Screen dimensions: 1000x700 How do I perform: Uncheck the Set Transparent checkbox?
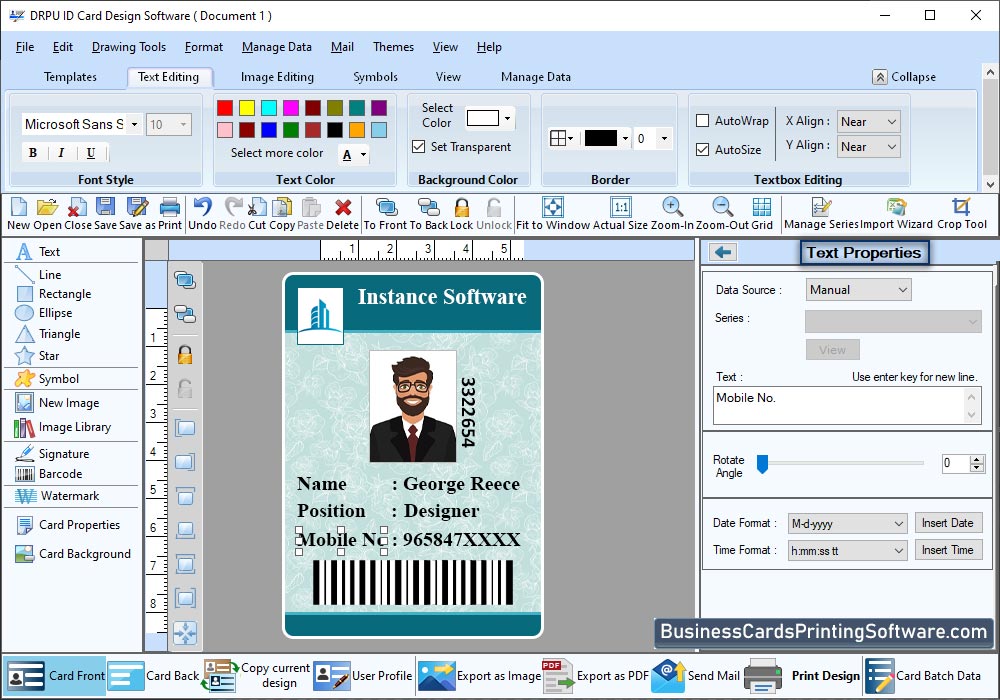[x=418, y=147]
